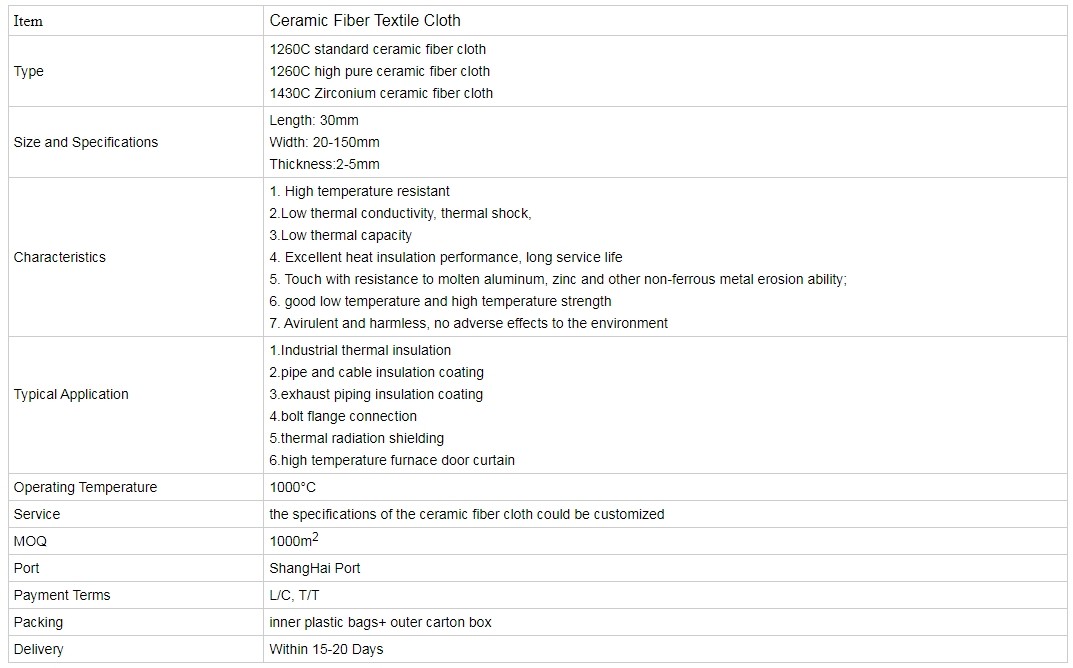Click the '1000°C' operating temperature value
This screenshot has height=668, width=1073.
pos(292,487)
